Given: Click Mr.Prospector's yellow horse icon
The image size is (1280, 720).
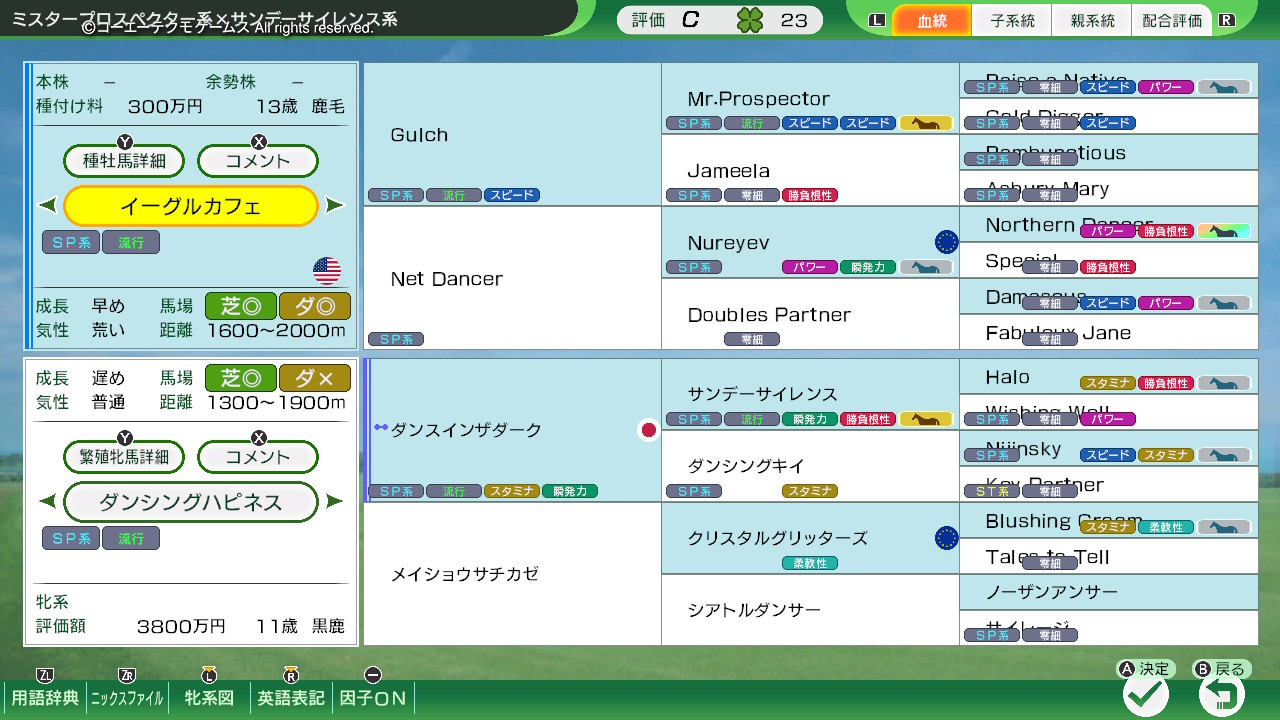Looking at the screenshot, I should click(x=926, y=123).
